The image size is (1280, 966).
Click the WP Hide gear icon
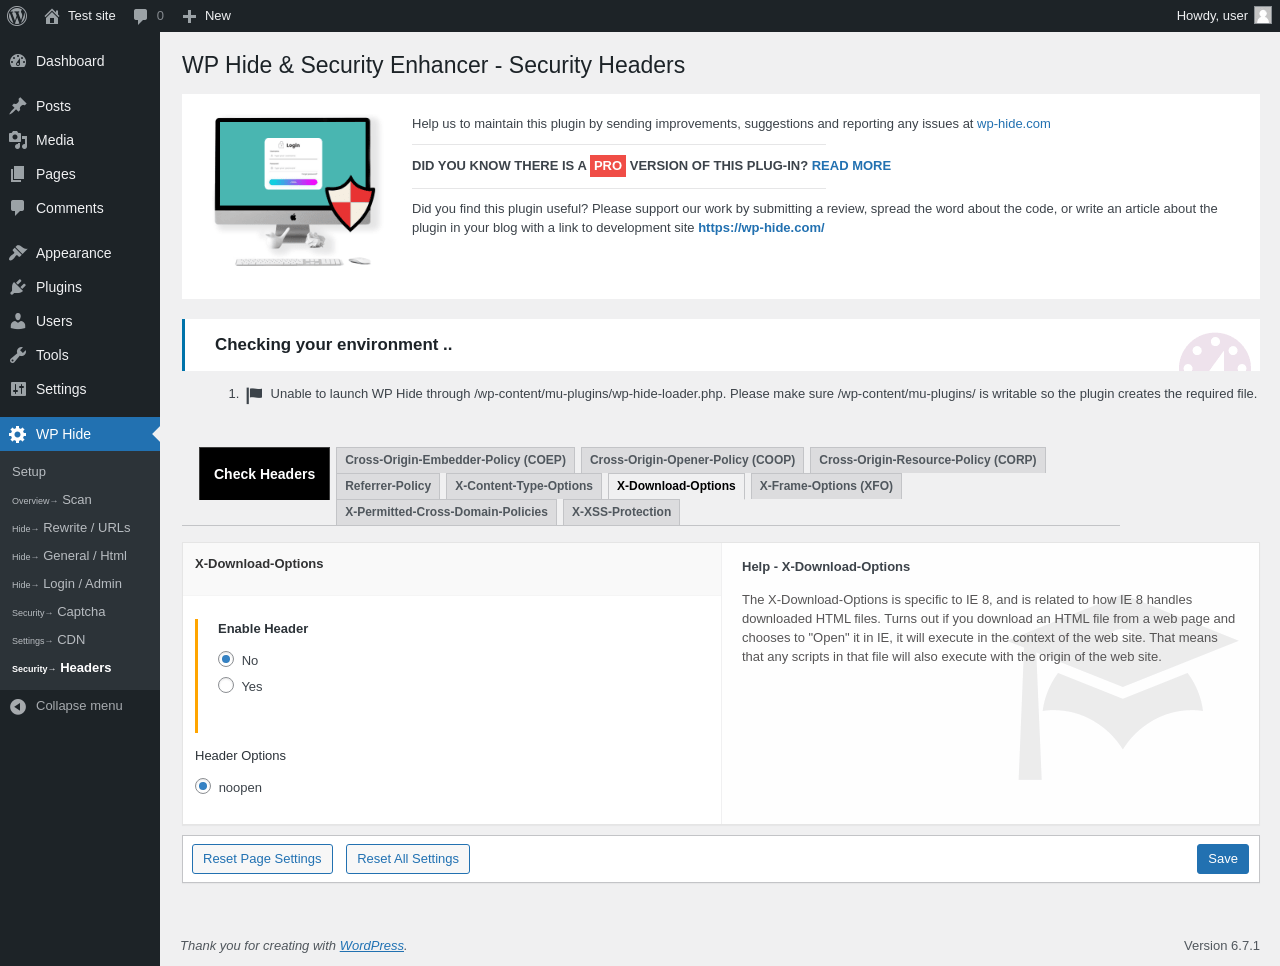18,434
